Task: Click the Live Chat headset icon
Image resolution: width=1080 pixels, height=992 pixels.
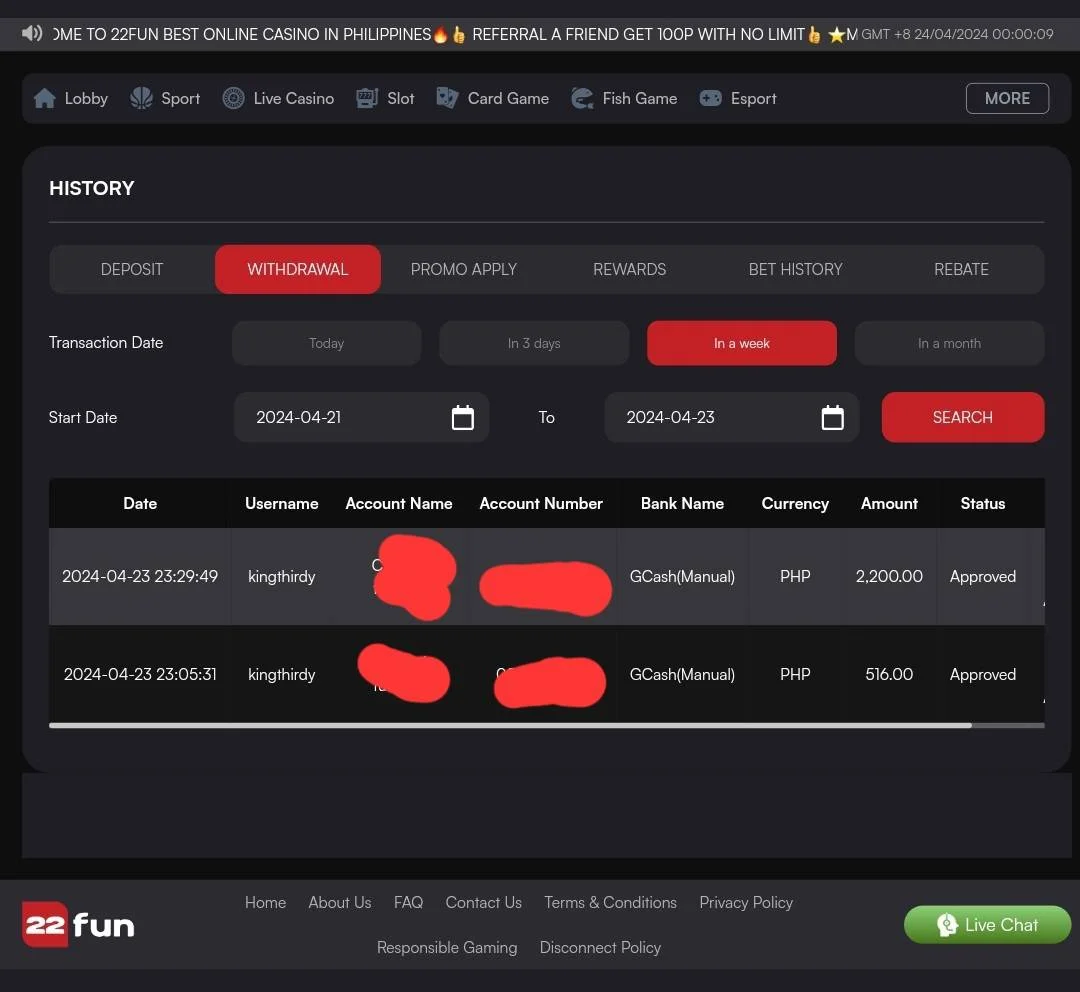Action: click(947, 924)
